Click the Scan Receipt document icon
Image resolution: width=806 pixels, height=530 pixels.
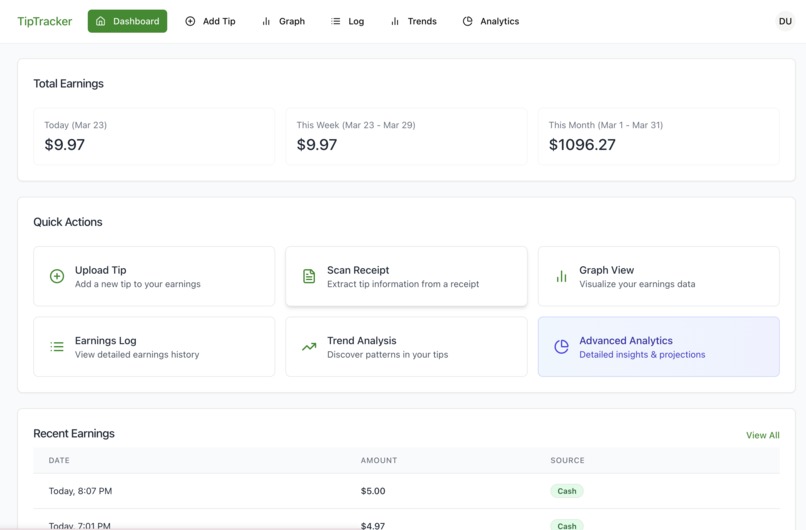309,276
